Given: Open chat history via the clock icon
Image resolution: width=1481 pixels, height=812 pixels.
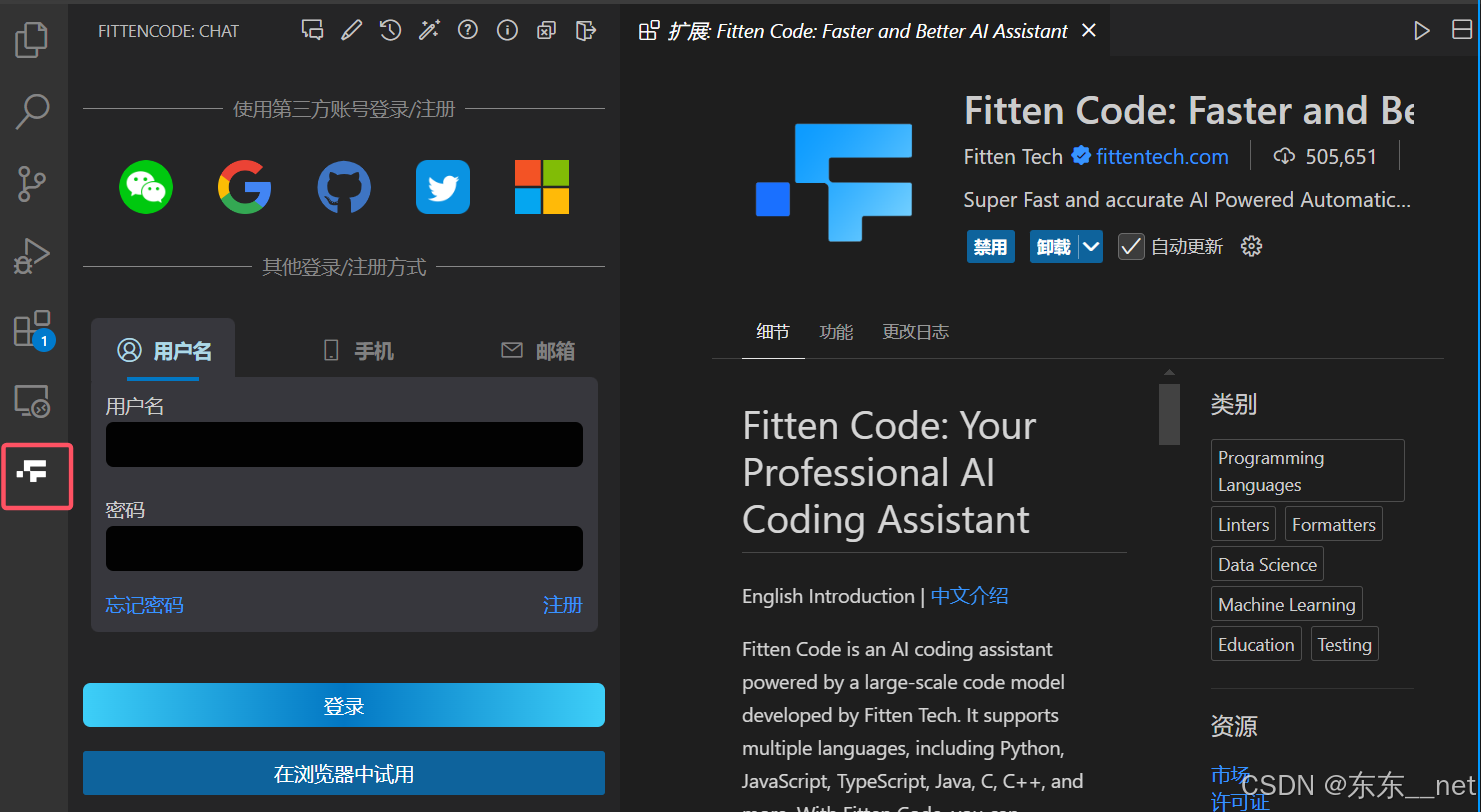Looking at the screenshot, I should tap(390, 30).
